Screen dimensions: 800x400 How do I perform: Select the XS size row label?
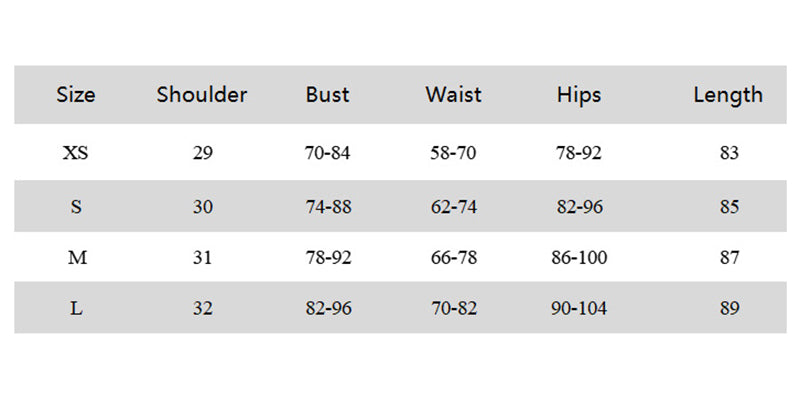pos(76,154)
